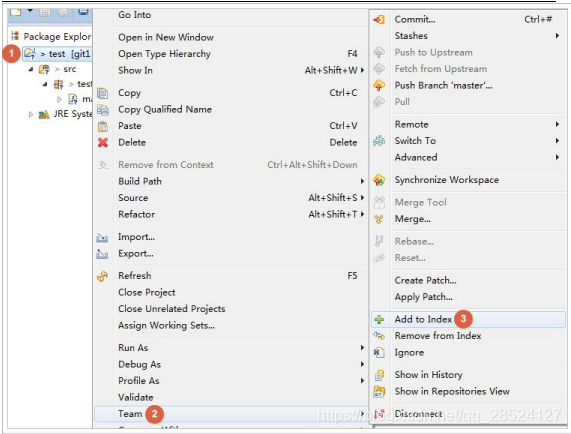This screenshot has width=571, height=434.
Task: Click the Paste clipboard icon
Action: point(103,126)
